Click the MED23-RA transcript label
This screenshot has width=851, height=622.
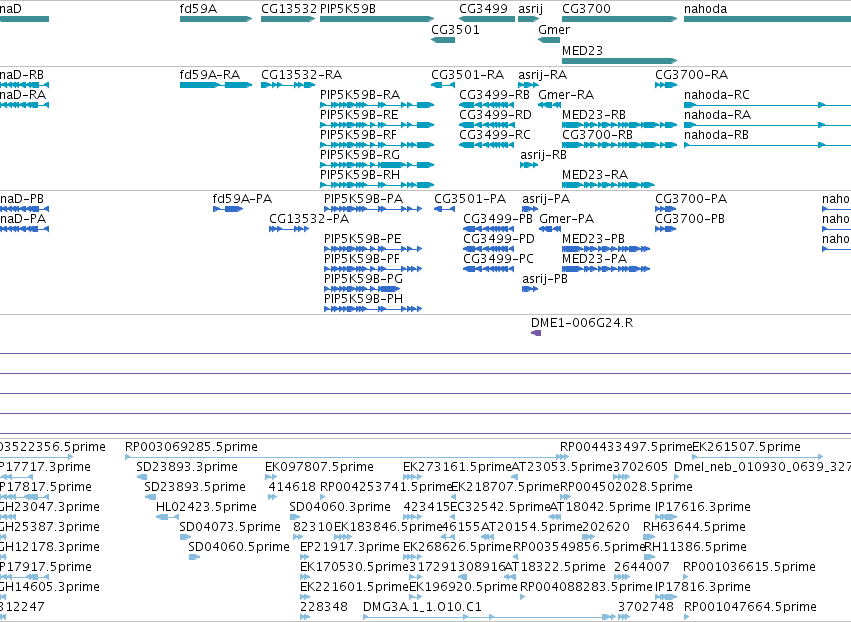pos(595,175)
